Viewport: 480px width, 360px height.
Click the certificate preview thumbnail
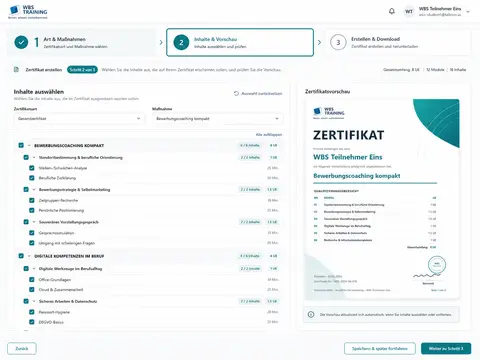(382, 198)
